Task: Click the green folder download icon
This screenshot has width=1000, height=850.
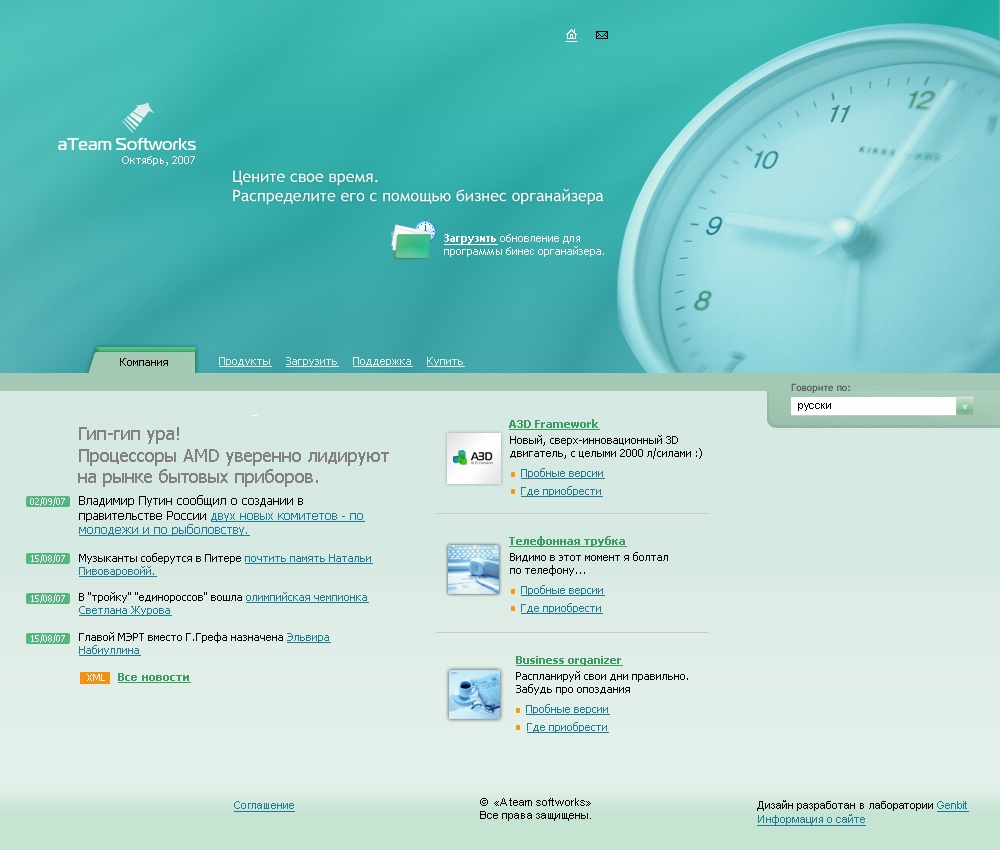Action: coord(413,241)
